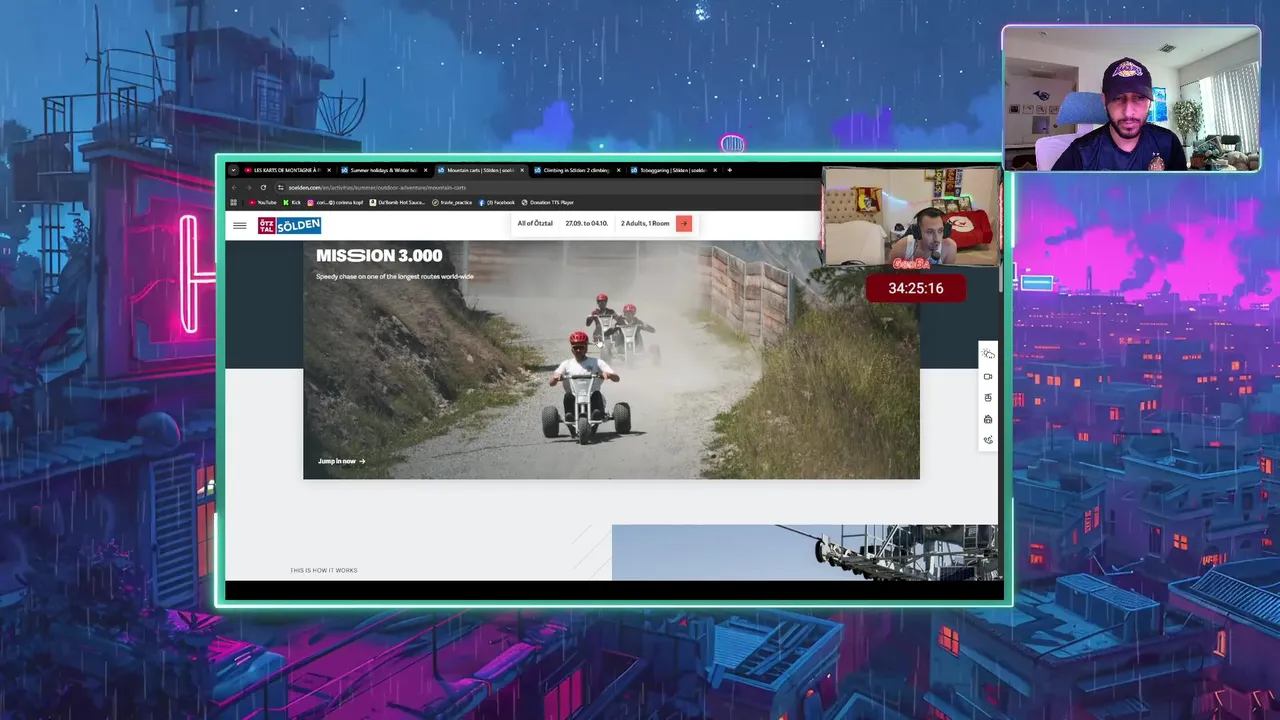Open a new browser tab
1280x720 pixels.
[729, 170]
